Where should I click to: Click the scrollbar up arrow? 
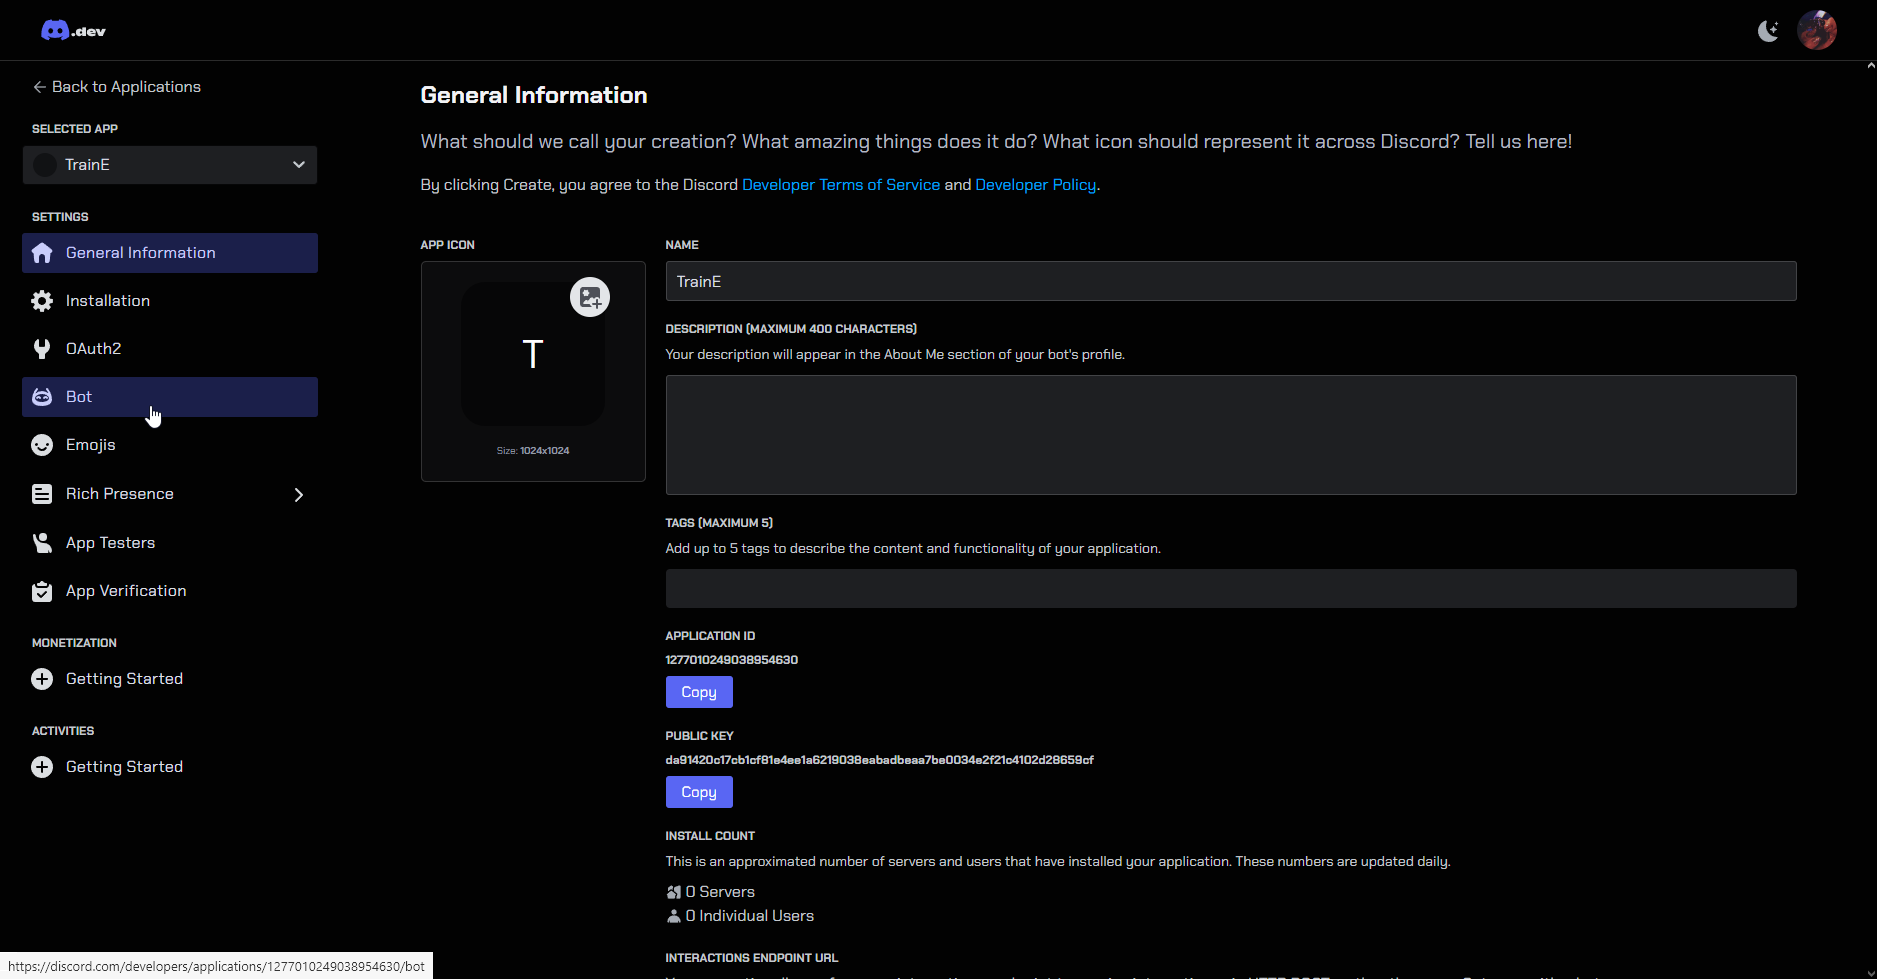click(1870, 66)
